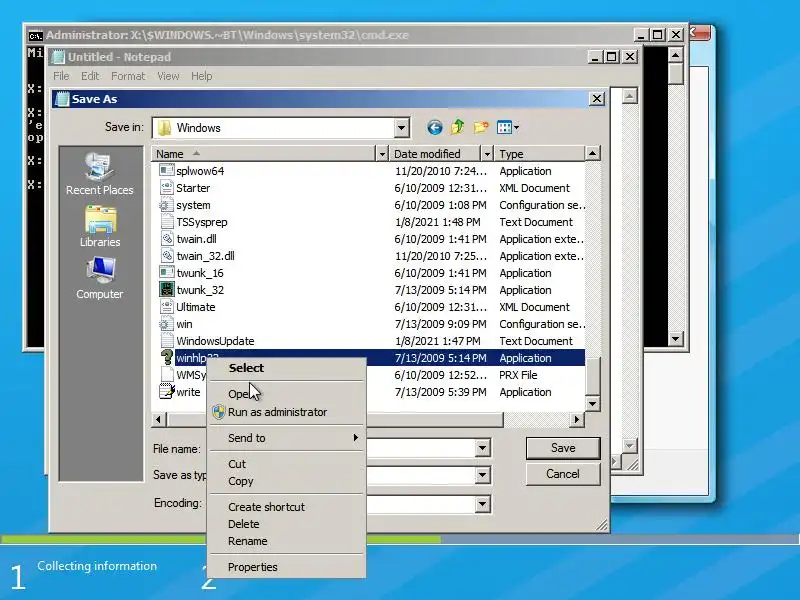This screenshot has height=600, width=800.
Task: Expand the File name dropdown arrow
Action: (482, 448)
